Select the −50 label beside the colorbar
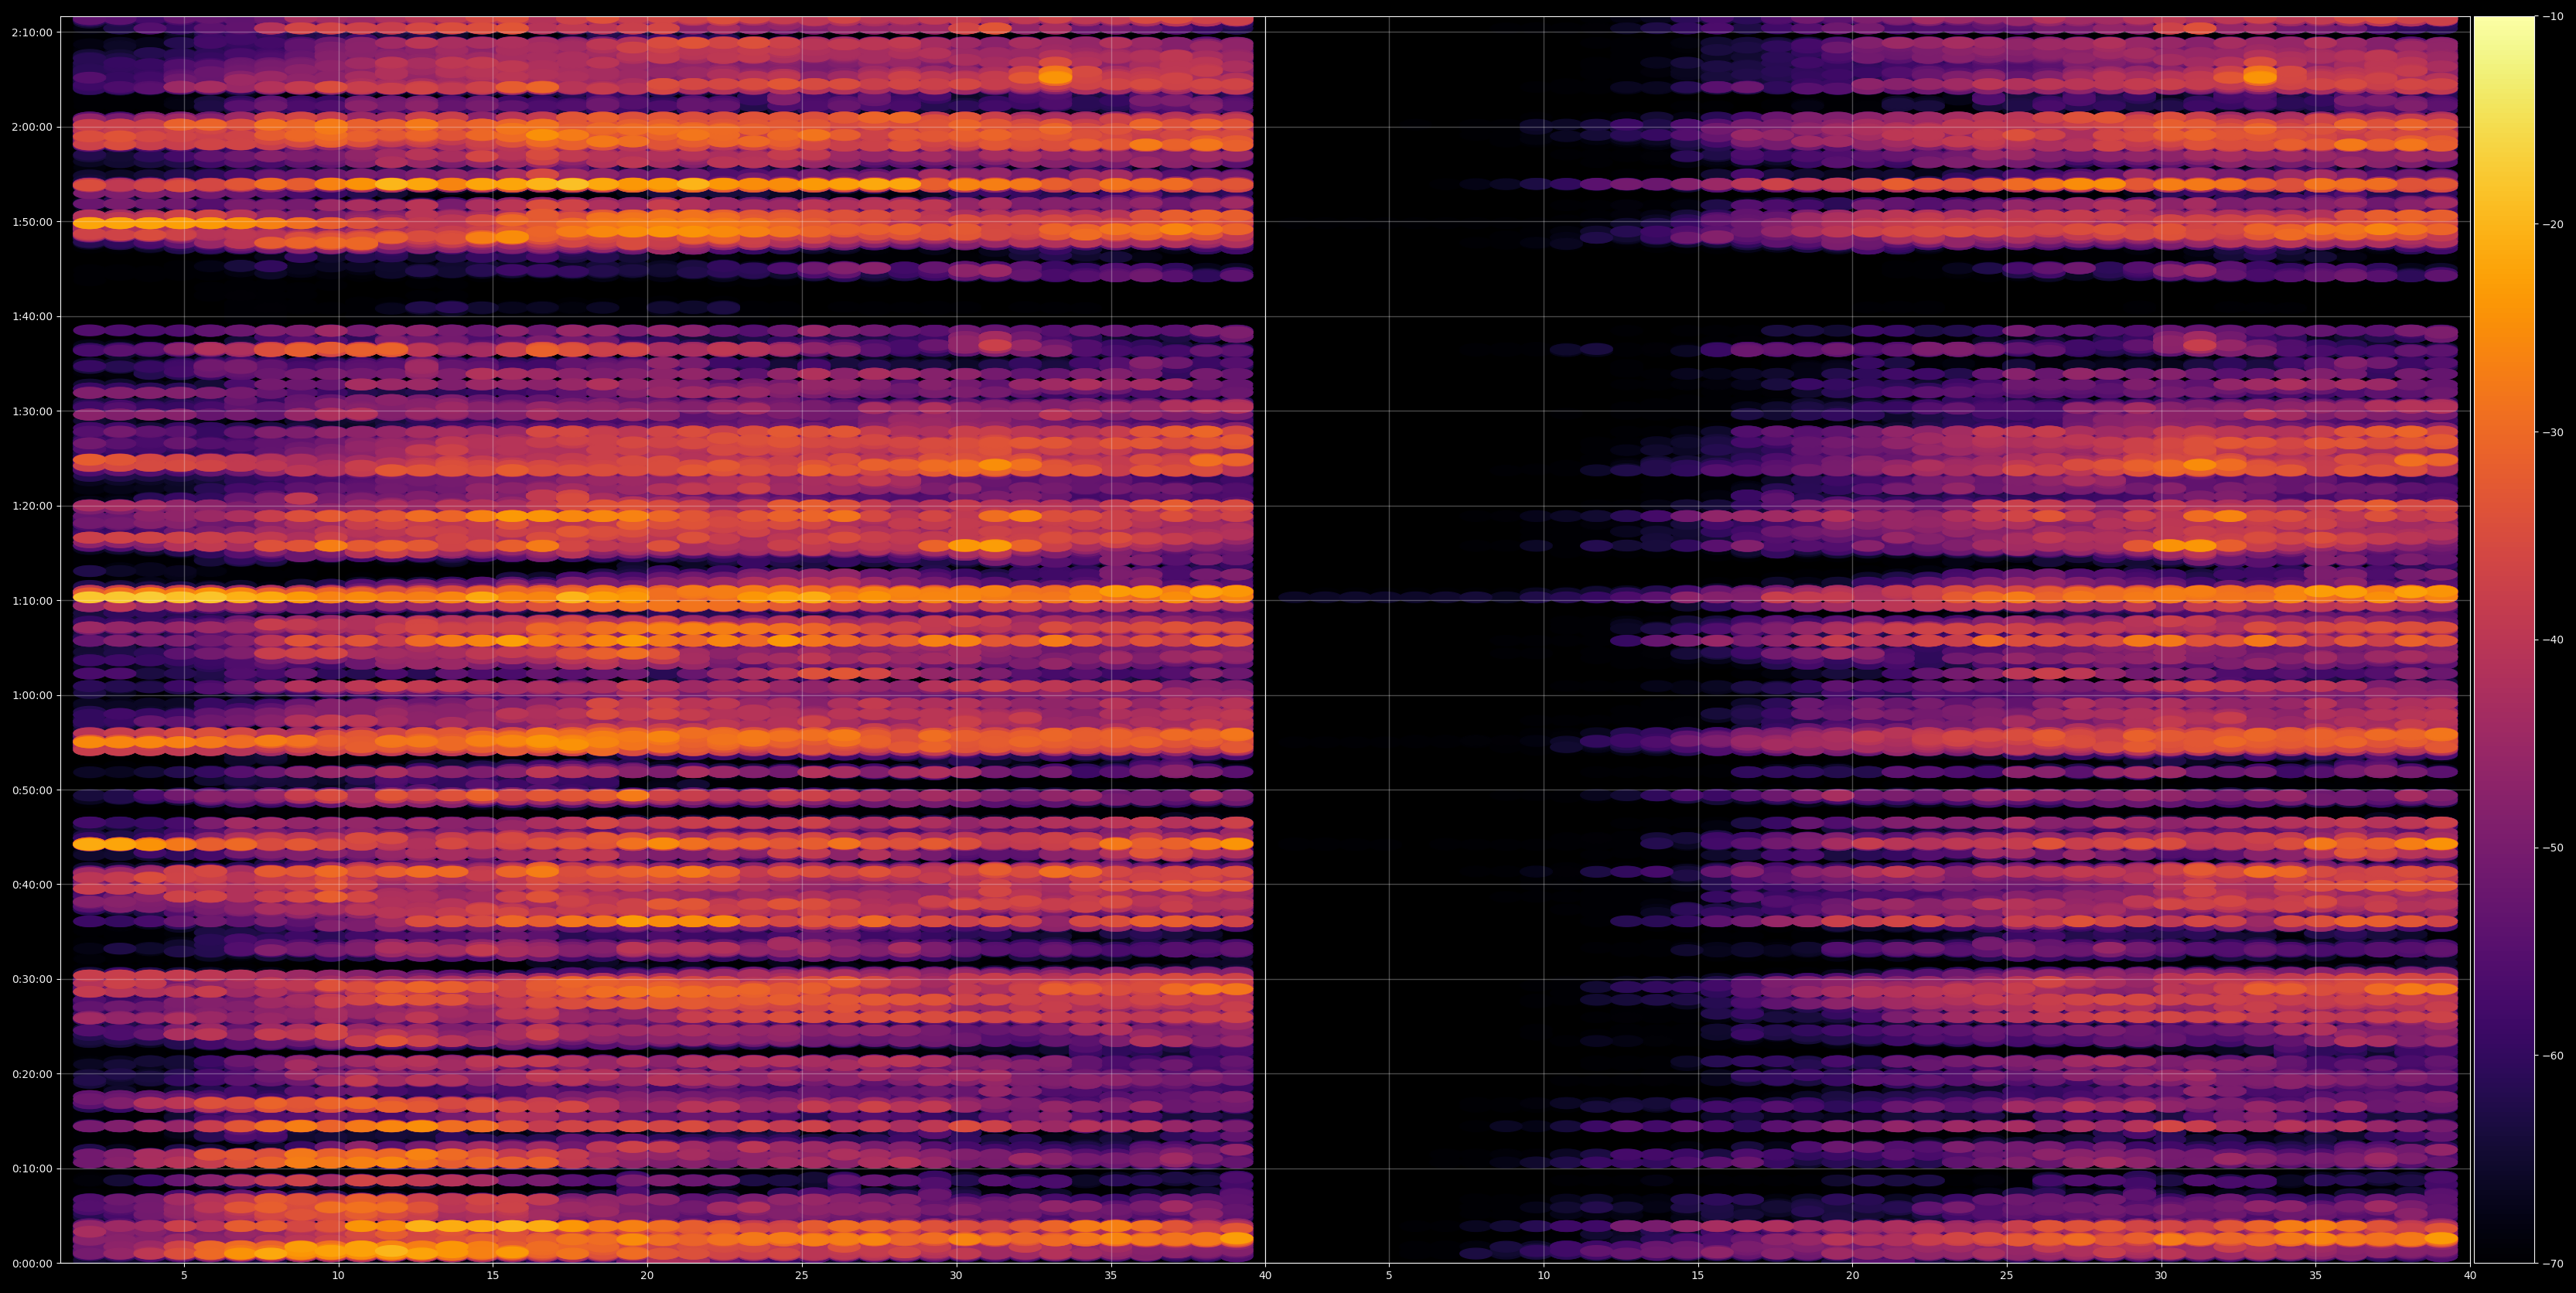The image size is (2576, 1293). point(2552,847)
